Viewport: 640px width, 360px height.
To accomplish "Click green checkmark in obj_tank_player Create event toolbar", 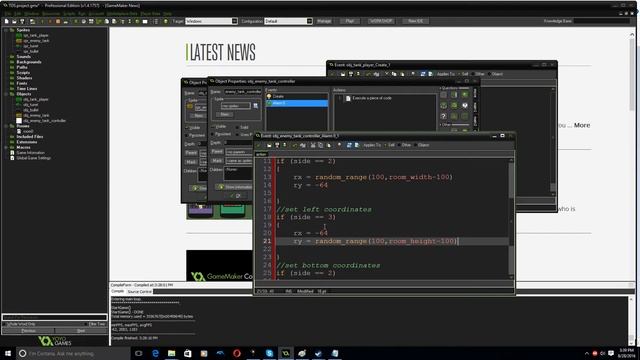I will click(x=332, y=74).
